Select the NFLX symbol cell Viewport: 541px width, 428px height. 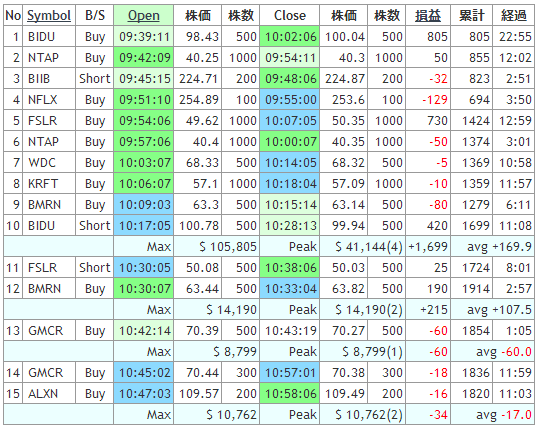(49, 100)
